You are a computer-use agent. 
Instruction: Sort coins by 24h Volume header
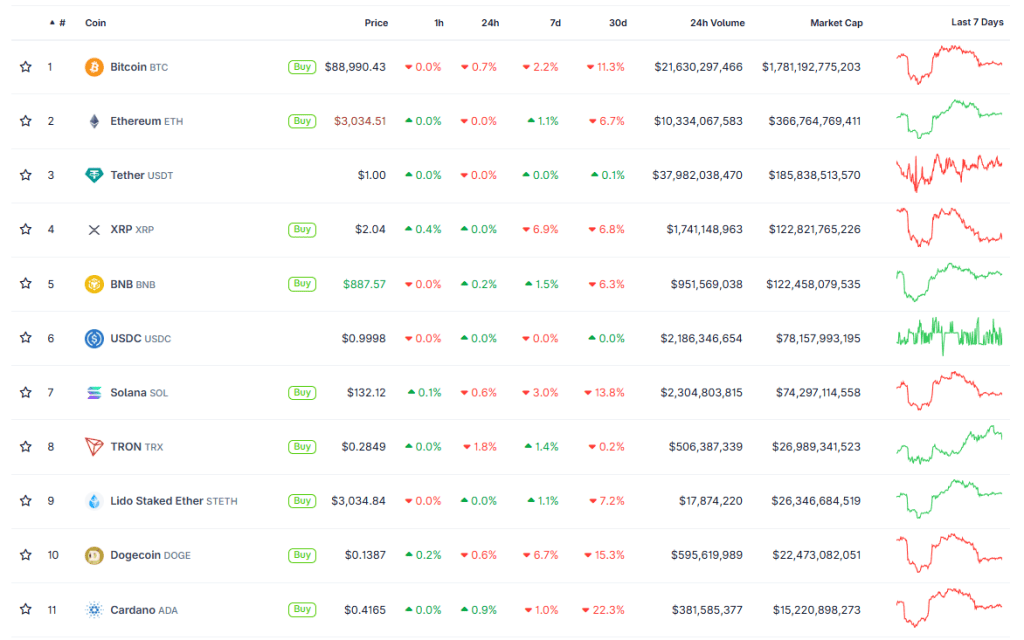tap(715, 23)
